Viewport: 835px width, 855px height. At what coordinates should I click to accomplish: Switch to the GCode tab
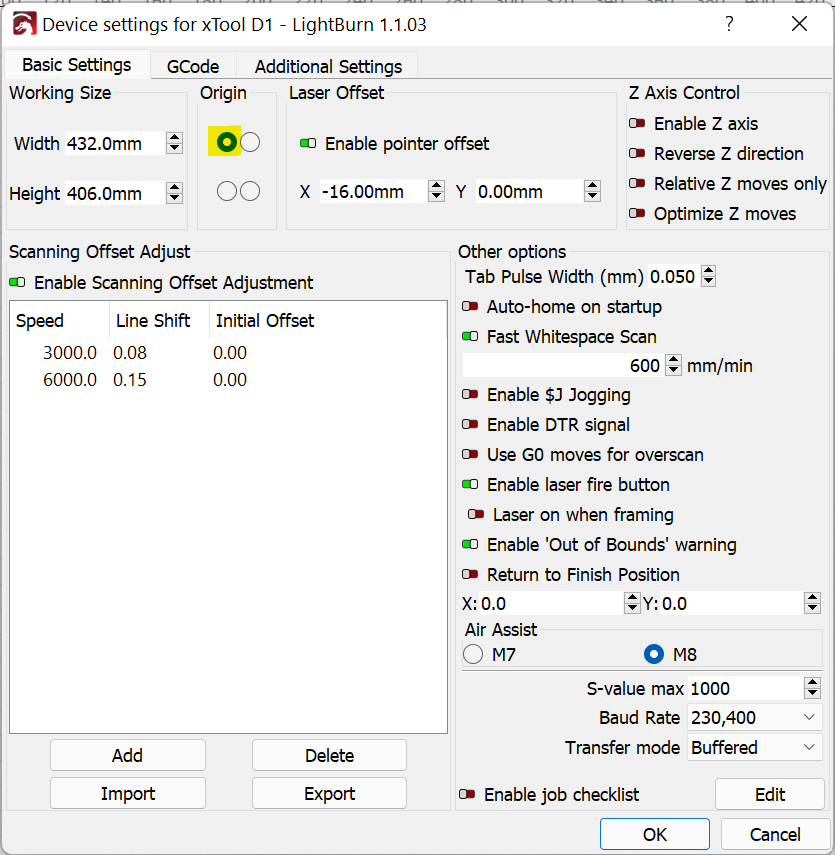click(193, 66)
